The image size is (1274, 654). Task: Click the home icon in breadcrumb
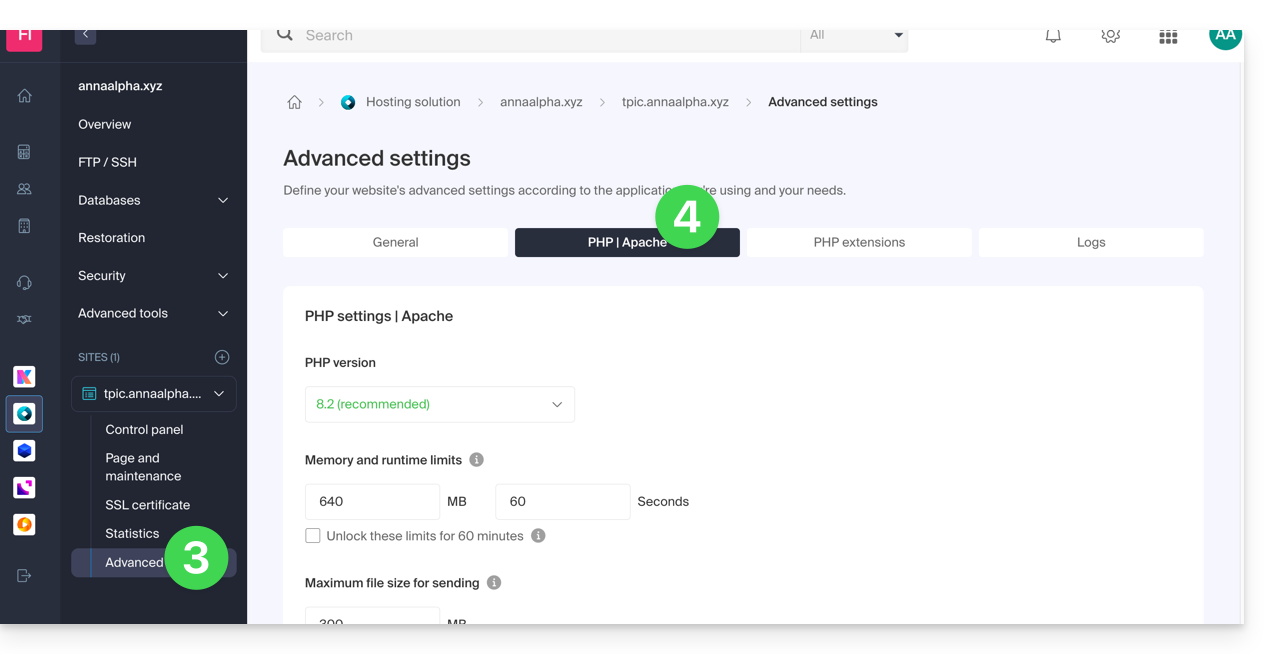click(x=294, y=102)
